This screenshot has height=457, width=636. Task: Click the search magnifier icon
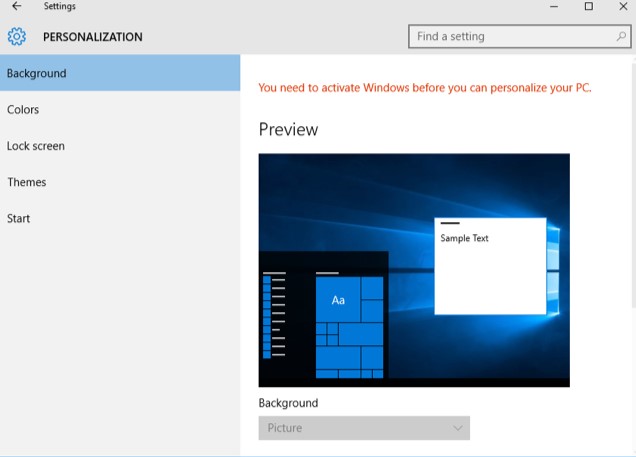click(x=621, y=36)
